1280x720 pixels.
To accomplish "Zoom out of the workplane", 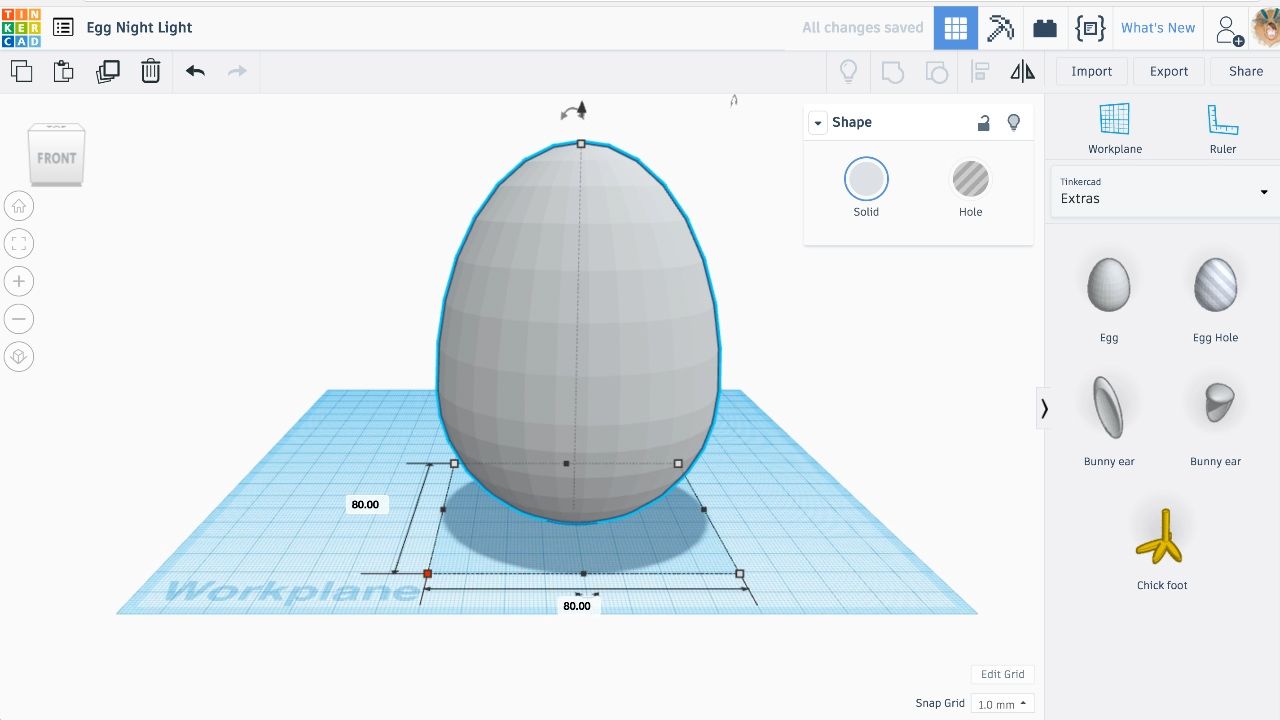I will point(19,319).
